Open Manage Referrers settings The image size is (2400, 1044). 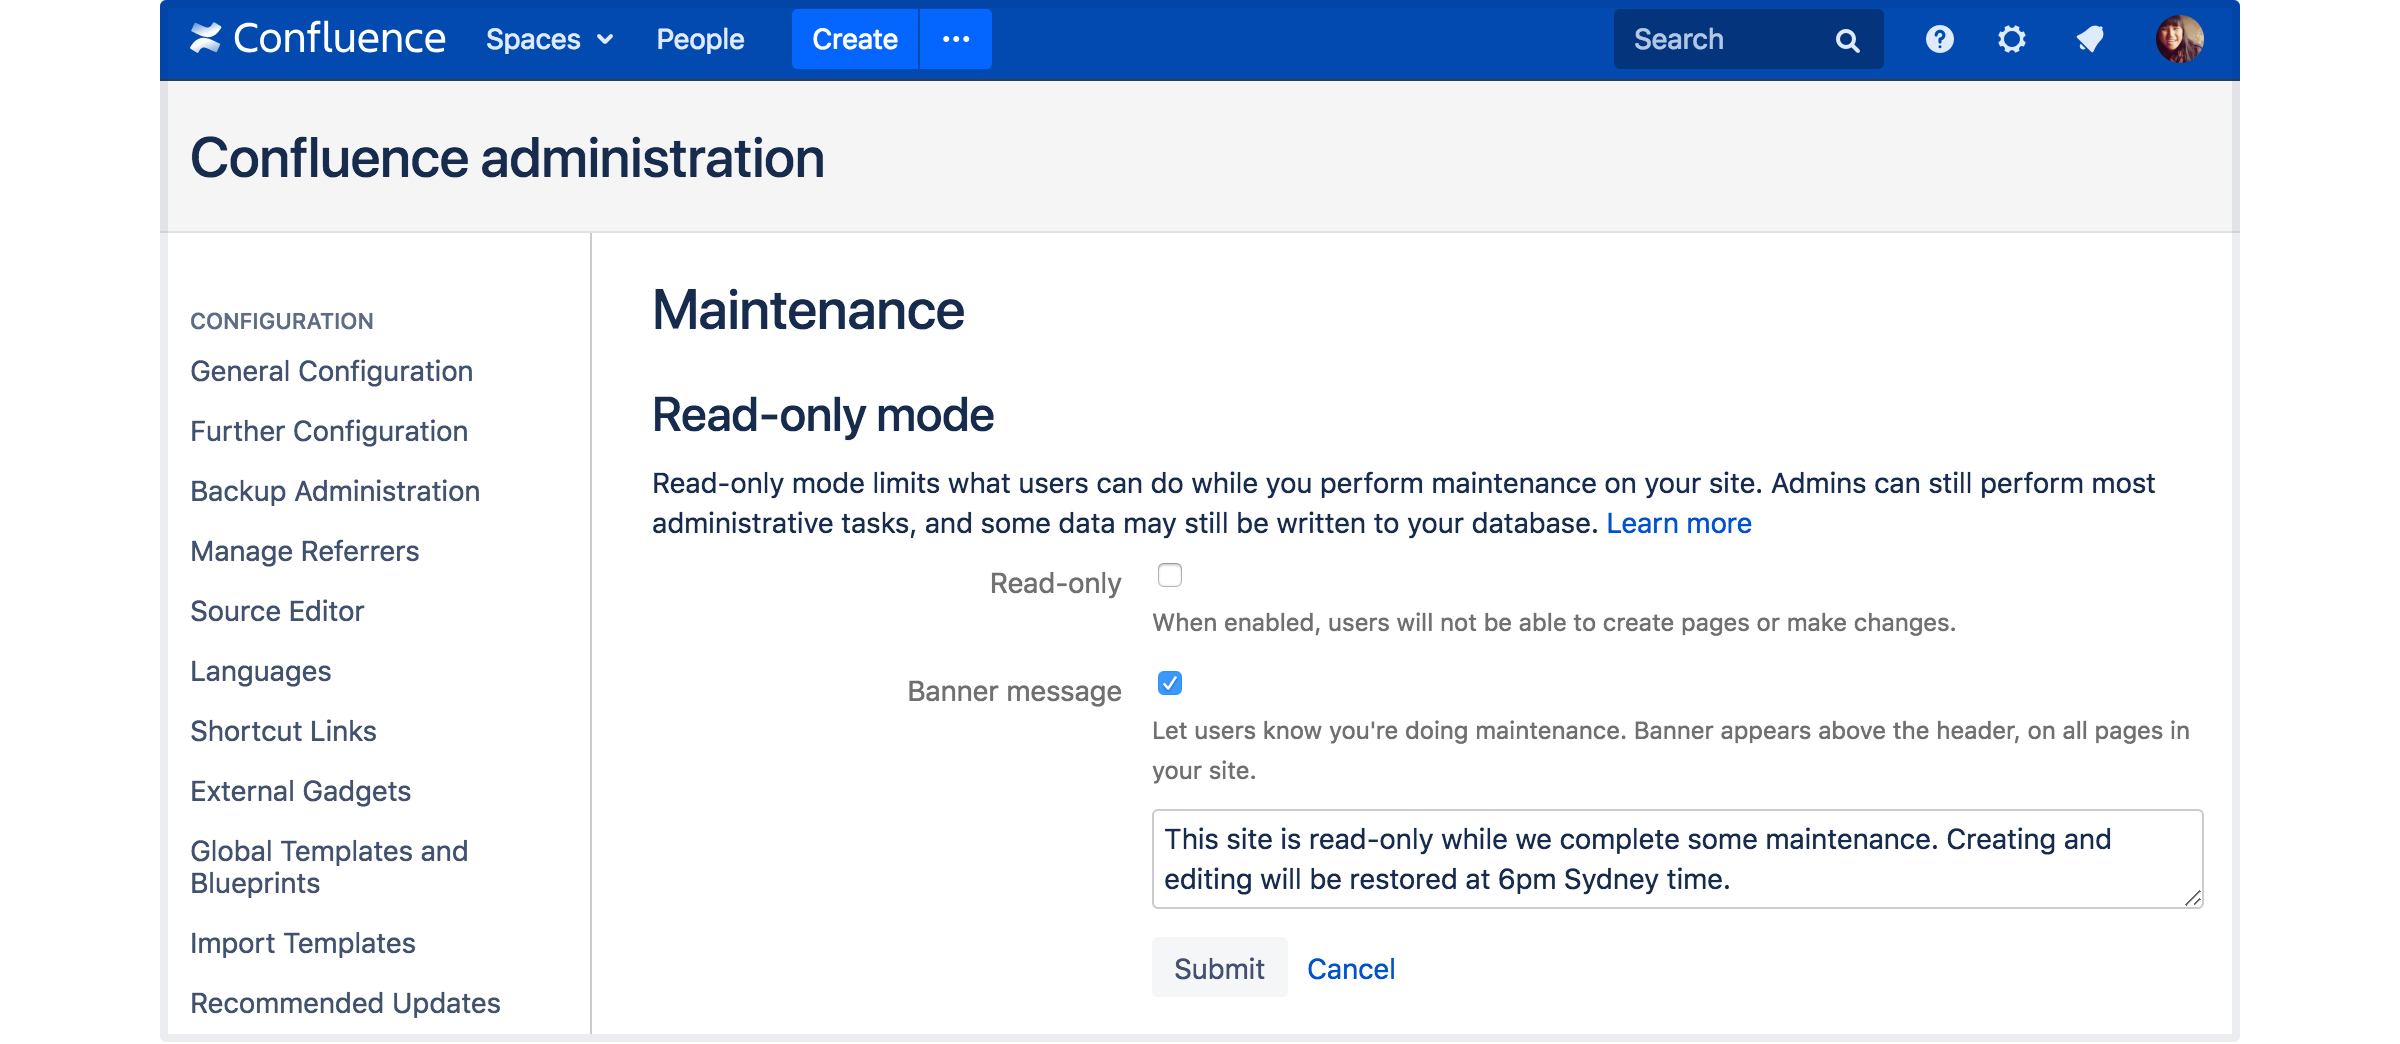point(304,551)
